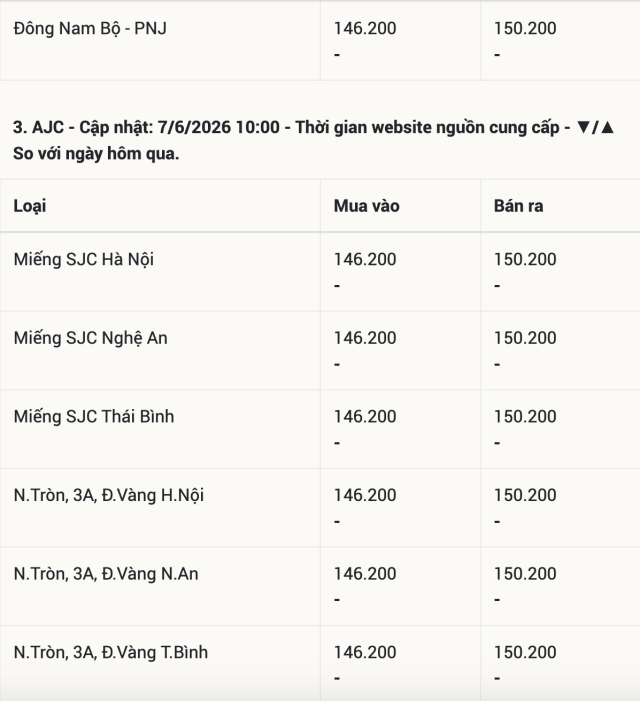Image resolution: width=640 pixels, height=701 pixels.
Task: Click the Miếng SJC Thái Bình sell price
Action: [x=525, y=417]
